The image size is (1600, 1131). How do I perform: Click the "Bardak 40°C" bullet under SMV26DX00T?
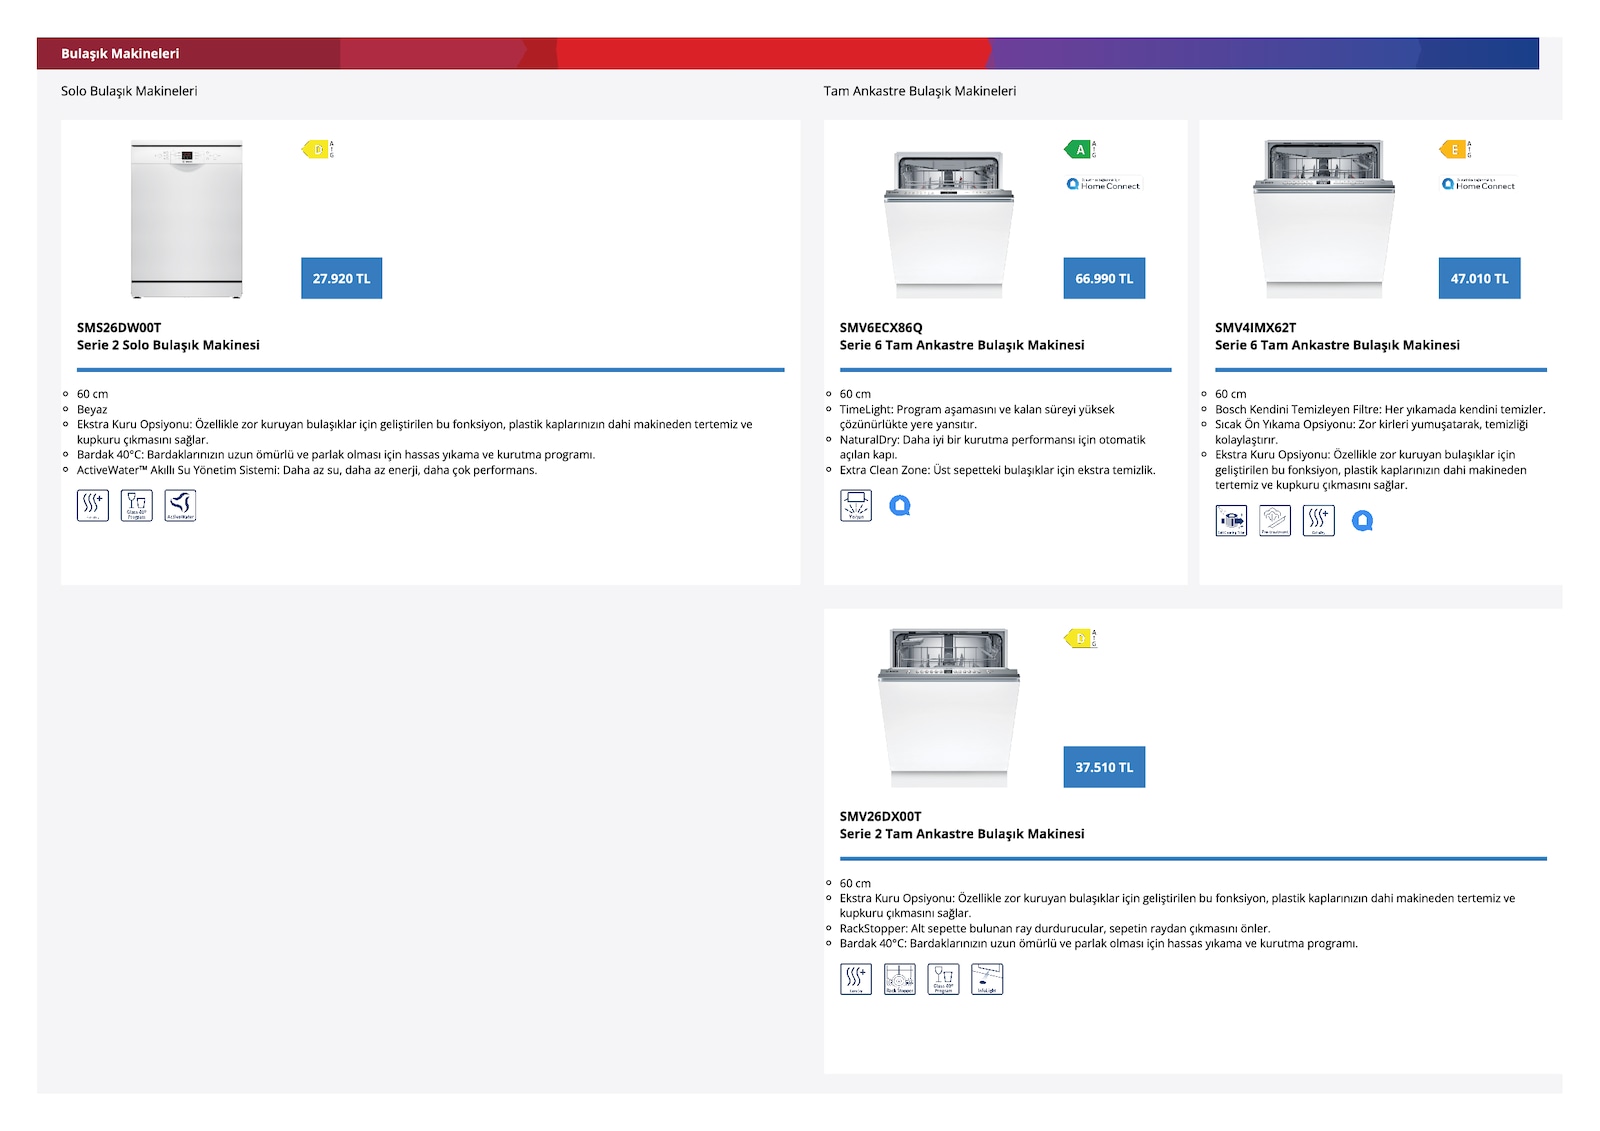tap(1099, 943)
